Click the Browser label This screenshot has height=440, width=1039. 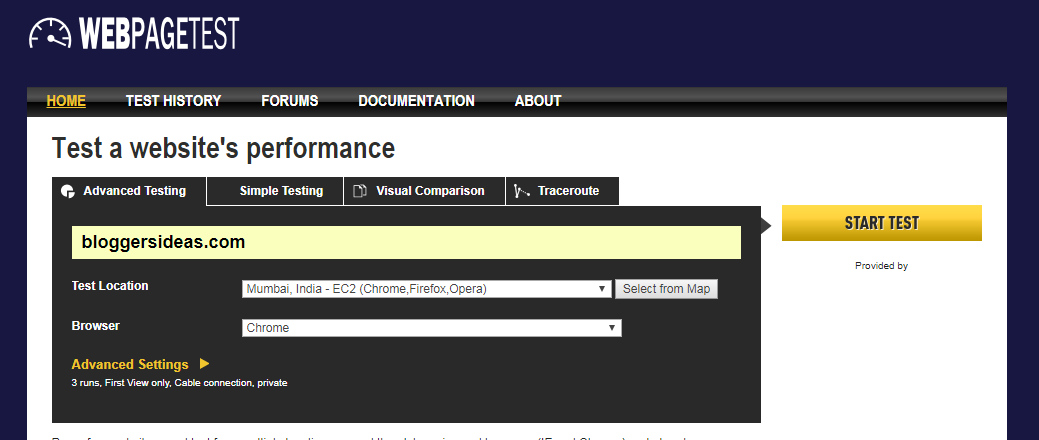[95, 326]
